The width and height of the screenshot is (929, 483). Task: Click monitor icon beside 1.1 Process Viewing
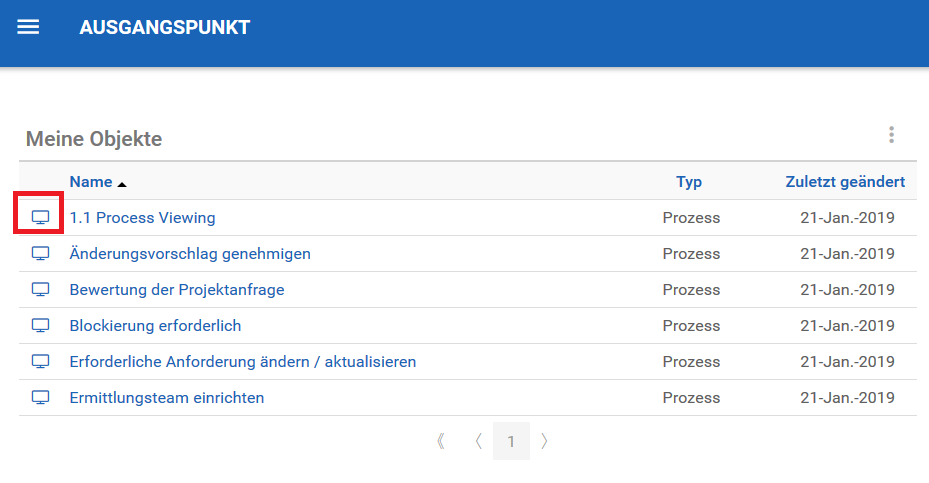click(x=40, y=217)
